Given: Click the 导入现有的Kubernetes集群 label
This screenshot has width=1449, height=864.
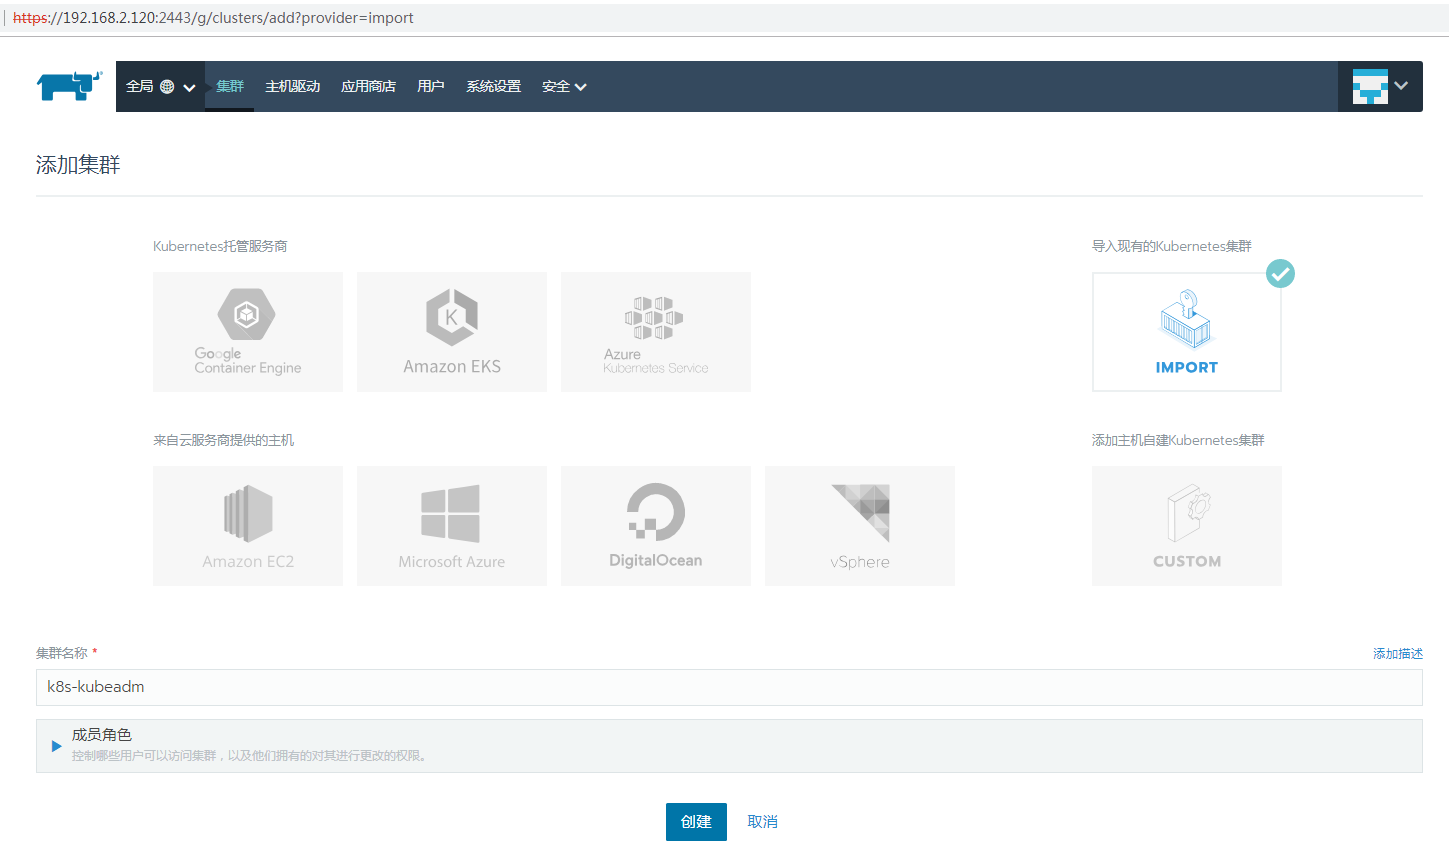Looking at the screenshot, I should pyautogui.click(x=1172, y=246).
